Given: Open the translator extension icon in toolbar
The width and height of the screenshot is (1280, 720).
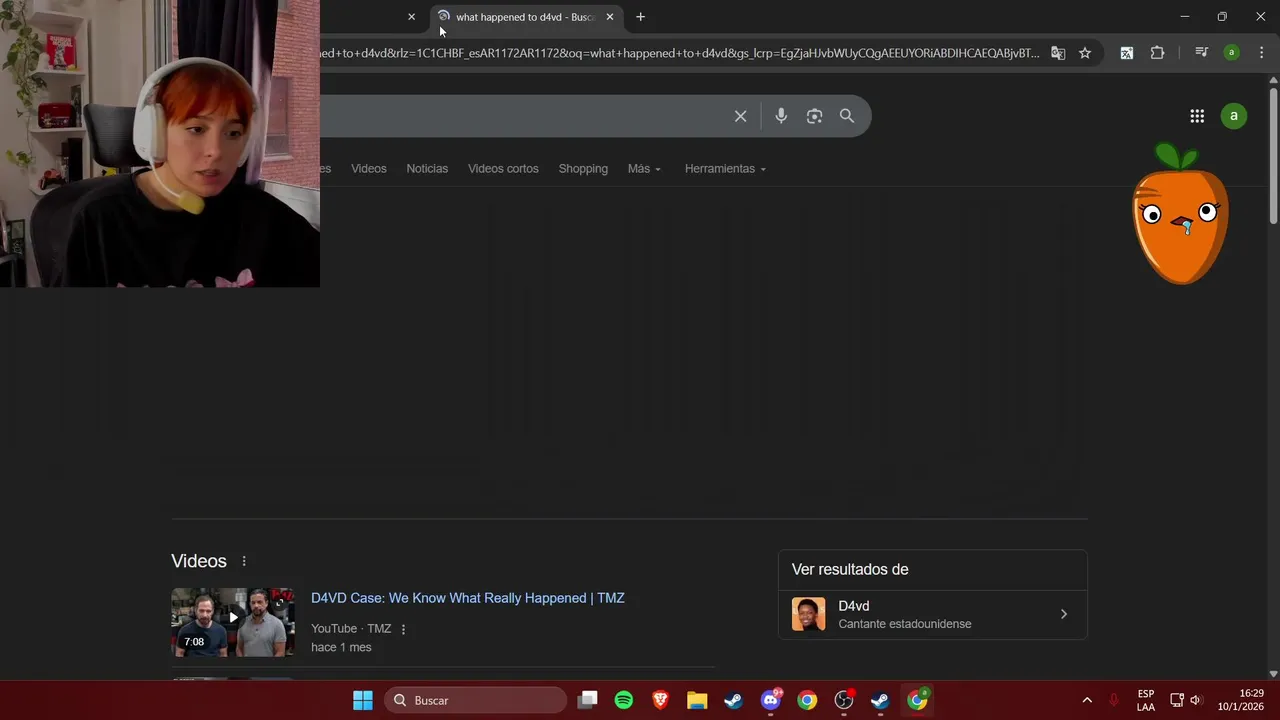Looking at the screenshot, I should point(1127,53).
